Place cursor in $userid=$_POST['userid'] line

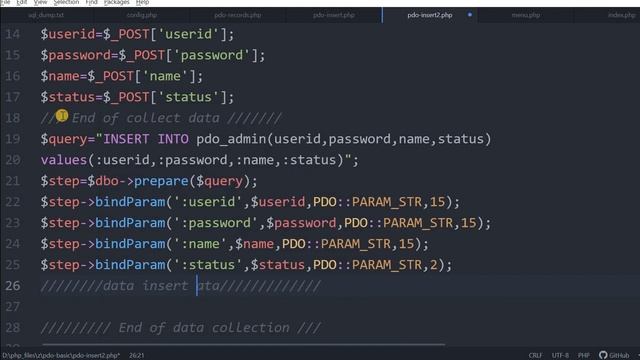[138, 34]
